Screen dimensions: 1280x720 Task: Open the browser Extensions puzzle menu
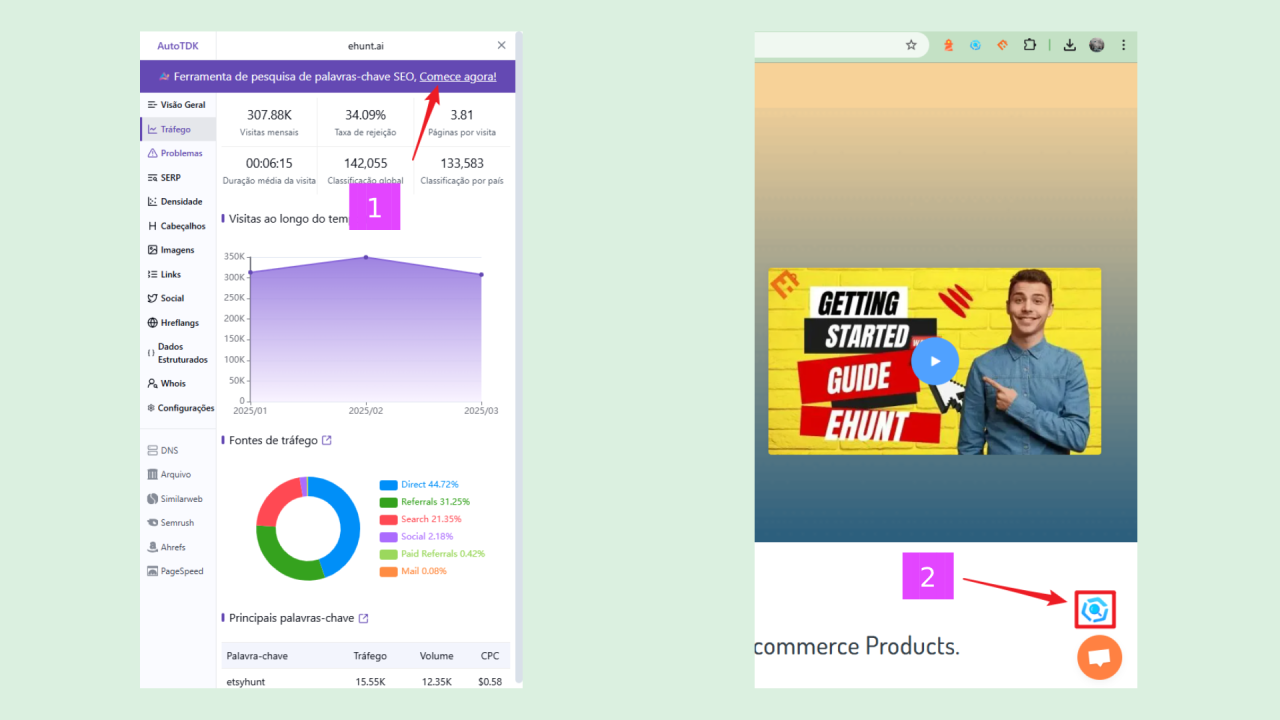tap(1030, 45)
